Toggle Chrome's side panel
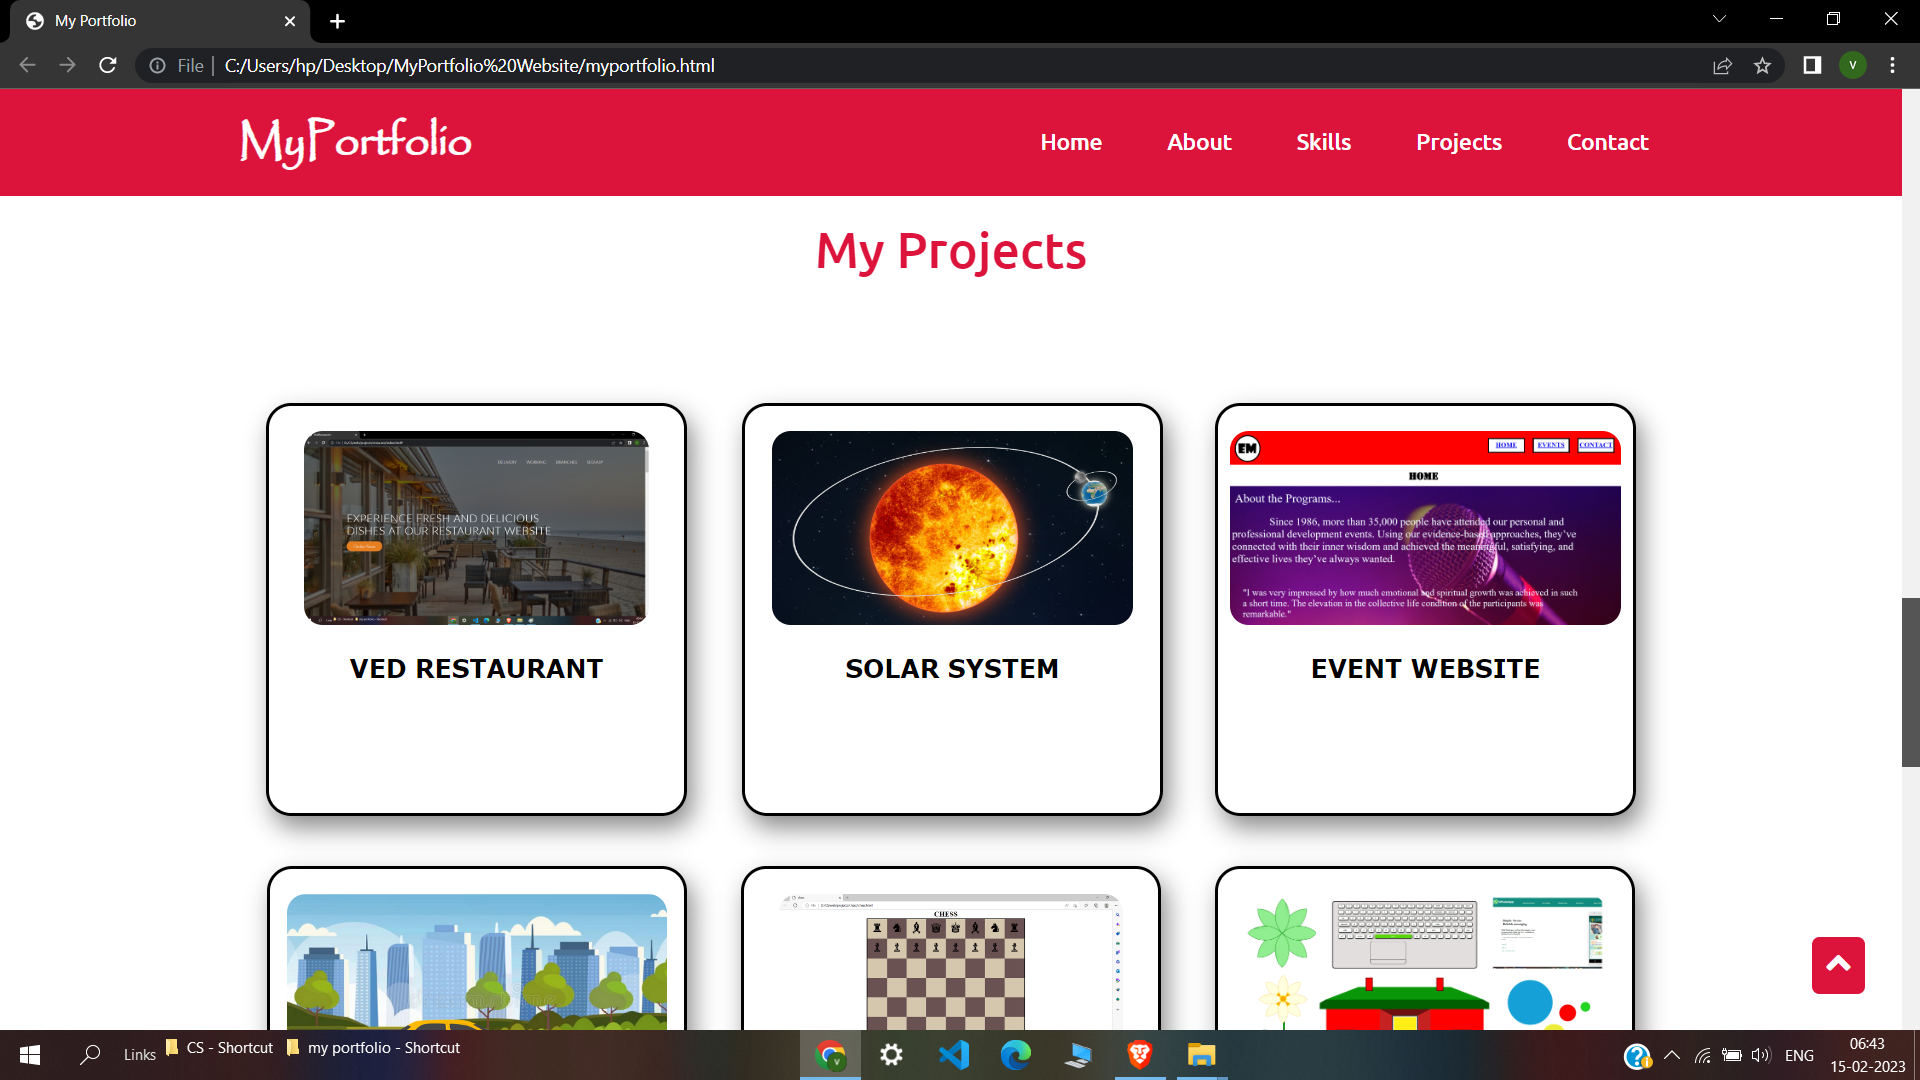The width and height of the screenshot is (1920, 1080). pyautogui.click(x=1811, y=65)
